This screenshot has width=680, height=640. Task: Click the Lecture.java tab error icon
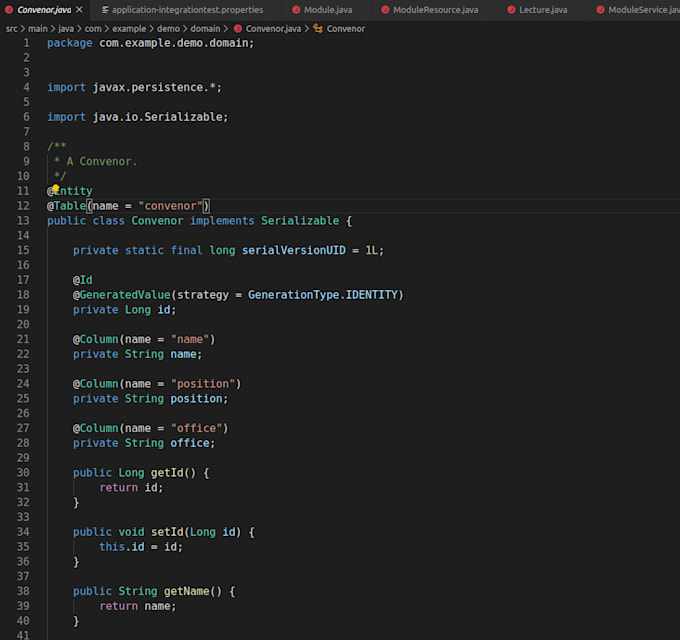(512, 10)
